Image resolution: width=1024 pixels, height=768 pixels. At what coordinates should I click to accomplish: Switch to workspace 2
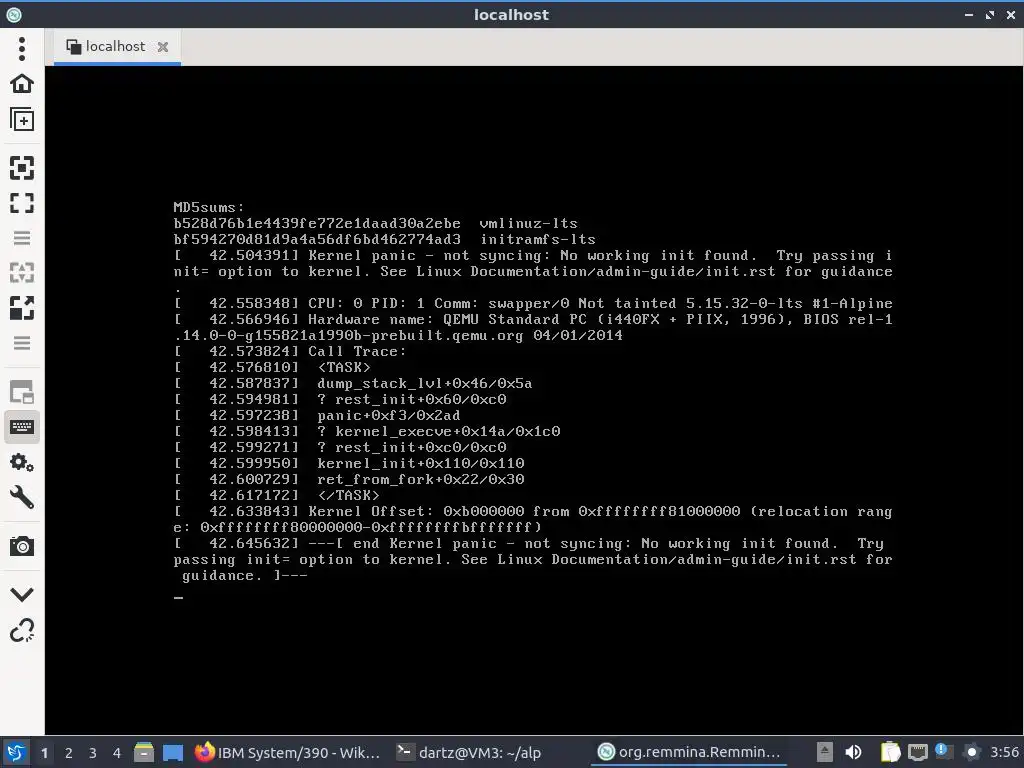click(69, 753)
